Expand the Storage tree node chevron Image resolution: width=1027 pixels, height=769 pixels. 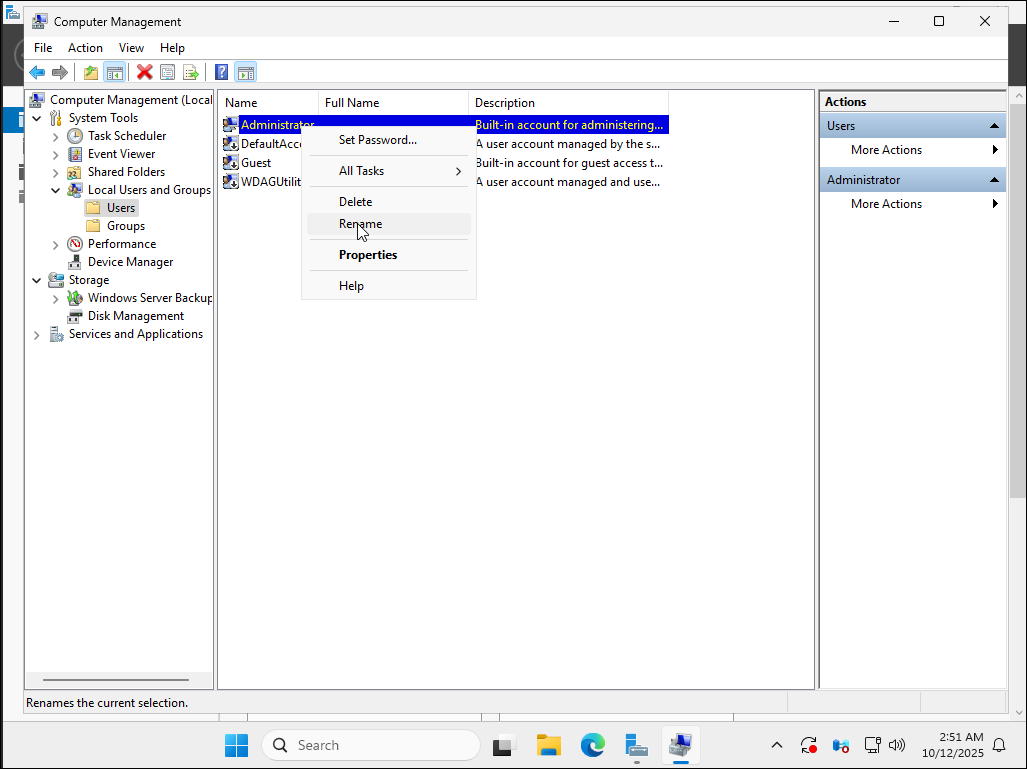click(36, 279)
